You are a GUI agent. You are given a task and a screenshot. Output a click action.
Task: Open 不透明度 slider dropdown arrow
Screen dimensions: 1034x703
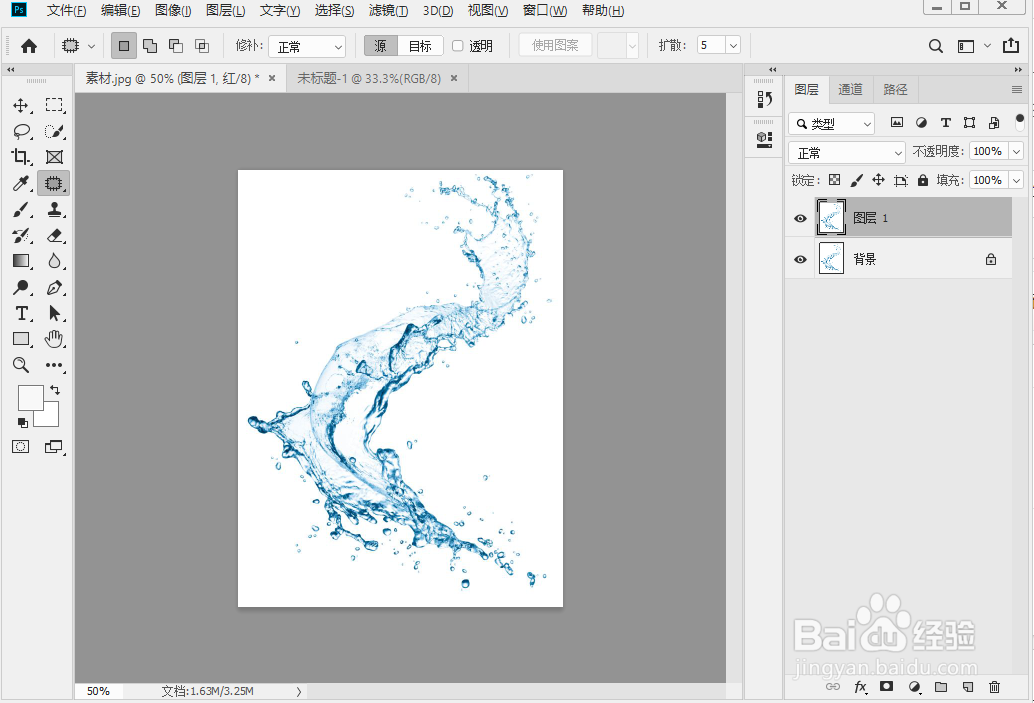pyautogui.click(x=1017, y=152)
